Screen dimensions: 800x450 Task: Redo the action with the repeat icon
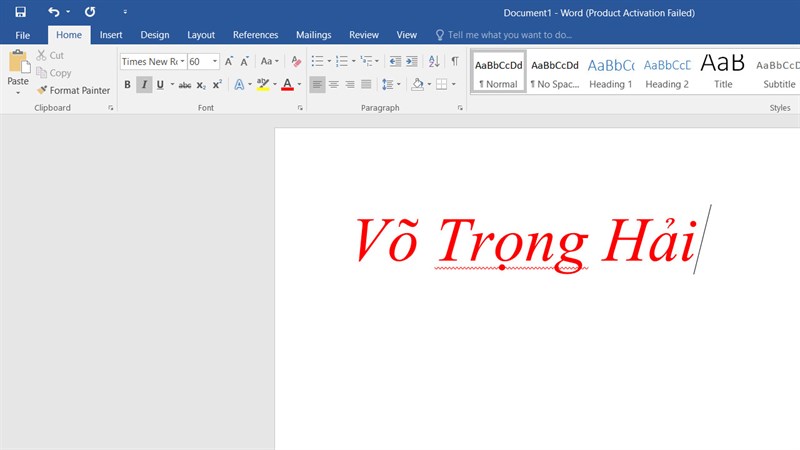click(90, 12)
